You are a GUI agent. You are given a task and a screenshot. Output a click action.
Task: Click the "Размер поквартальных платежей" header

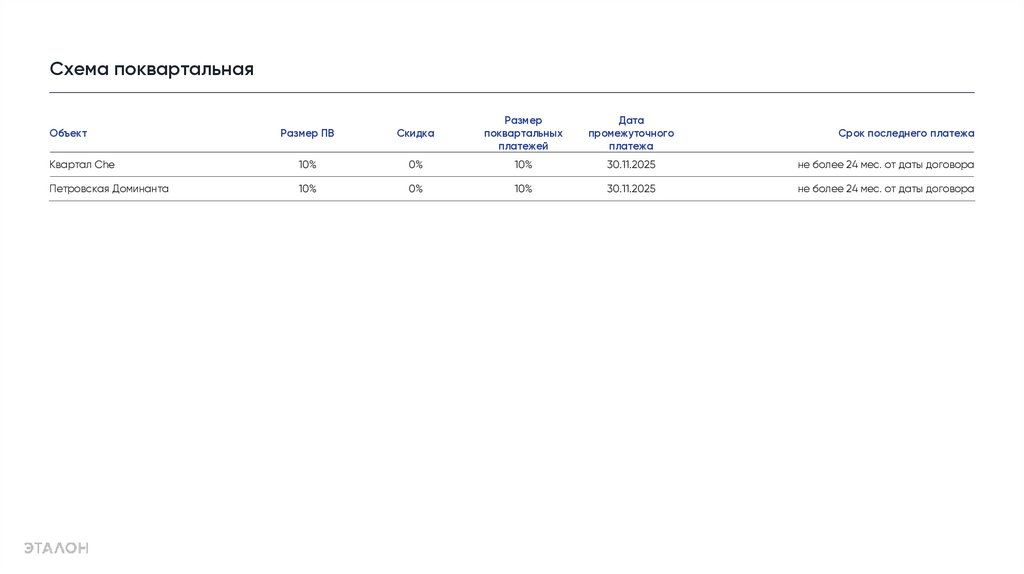pyautogui.click(x=523, y=133)
